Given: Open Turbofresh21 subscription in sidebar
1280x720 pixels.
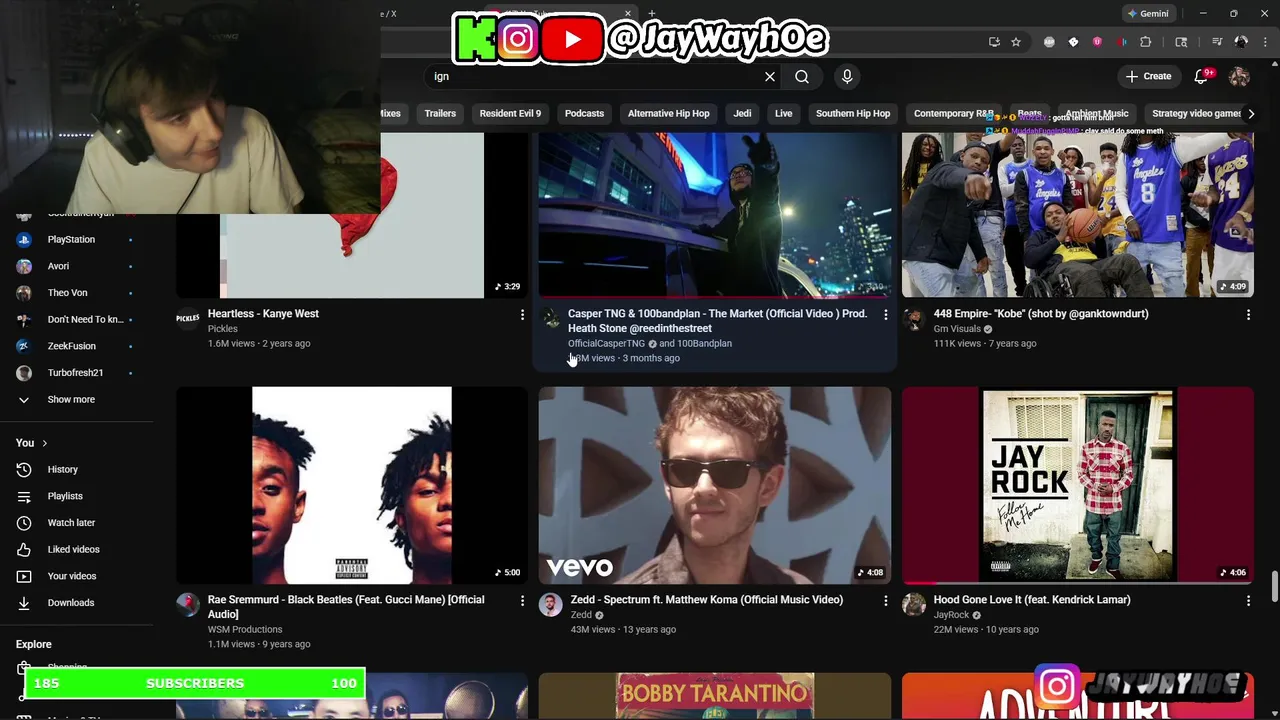Looking at the screenshot, I should 76,373.
